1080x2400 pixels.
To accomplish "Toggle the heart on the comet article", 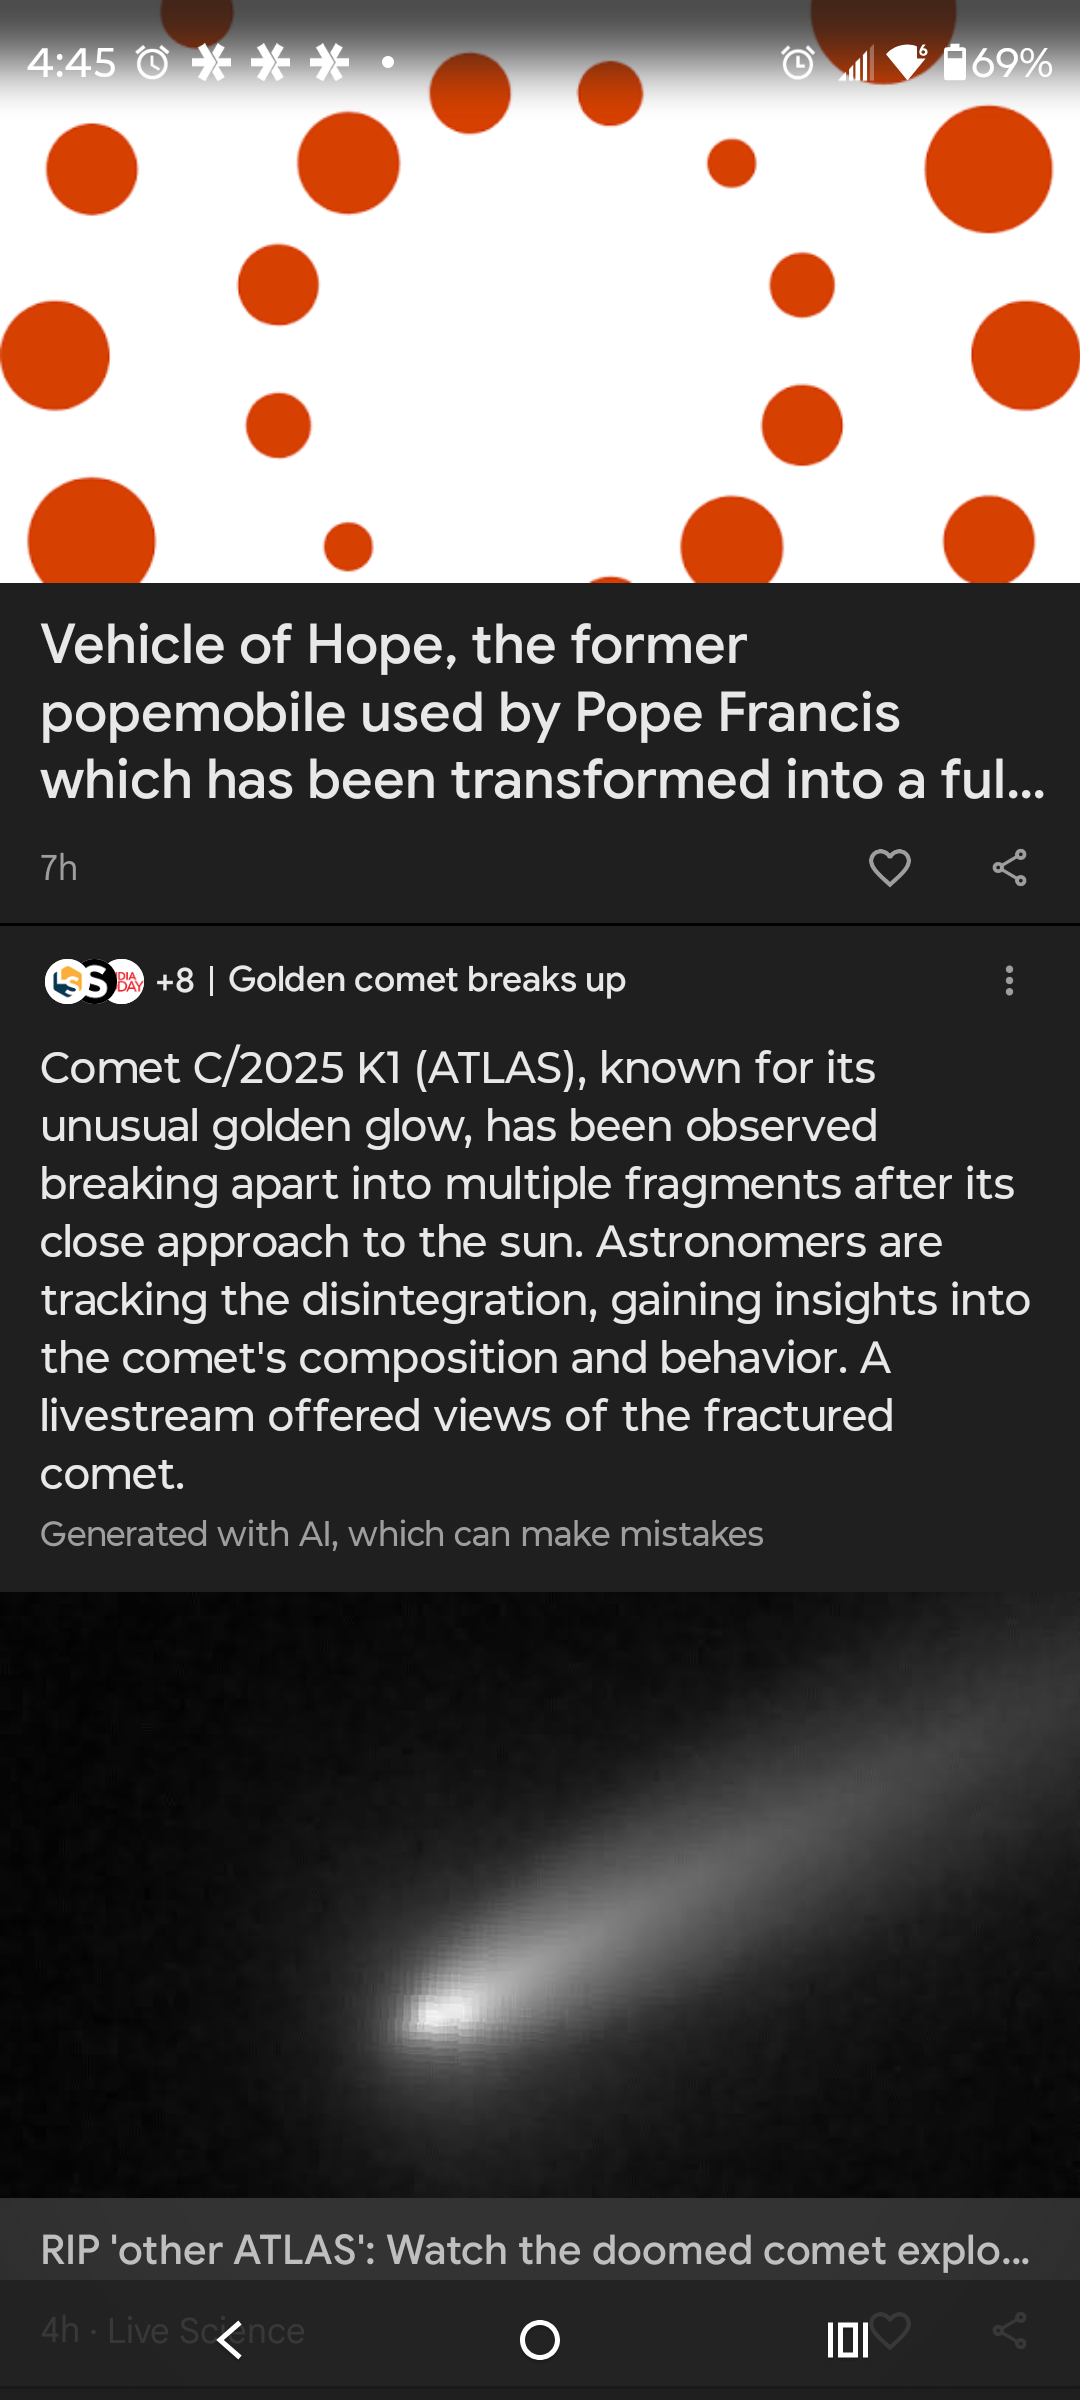I will tap(889, 2330).
